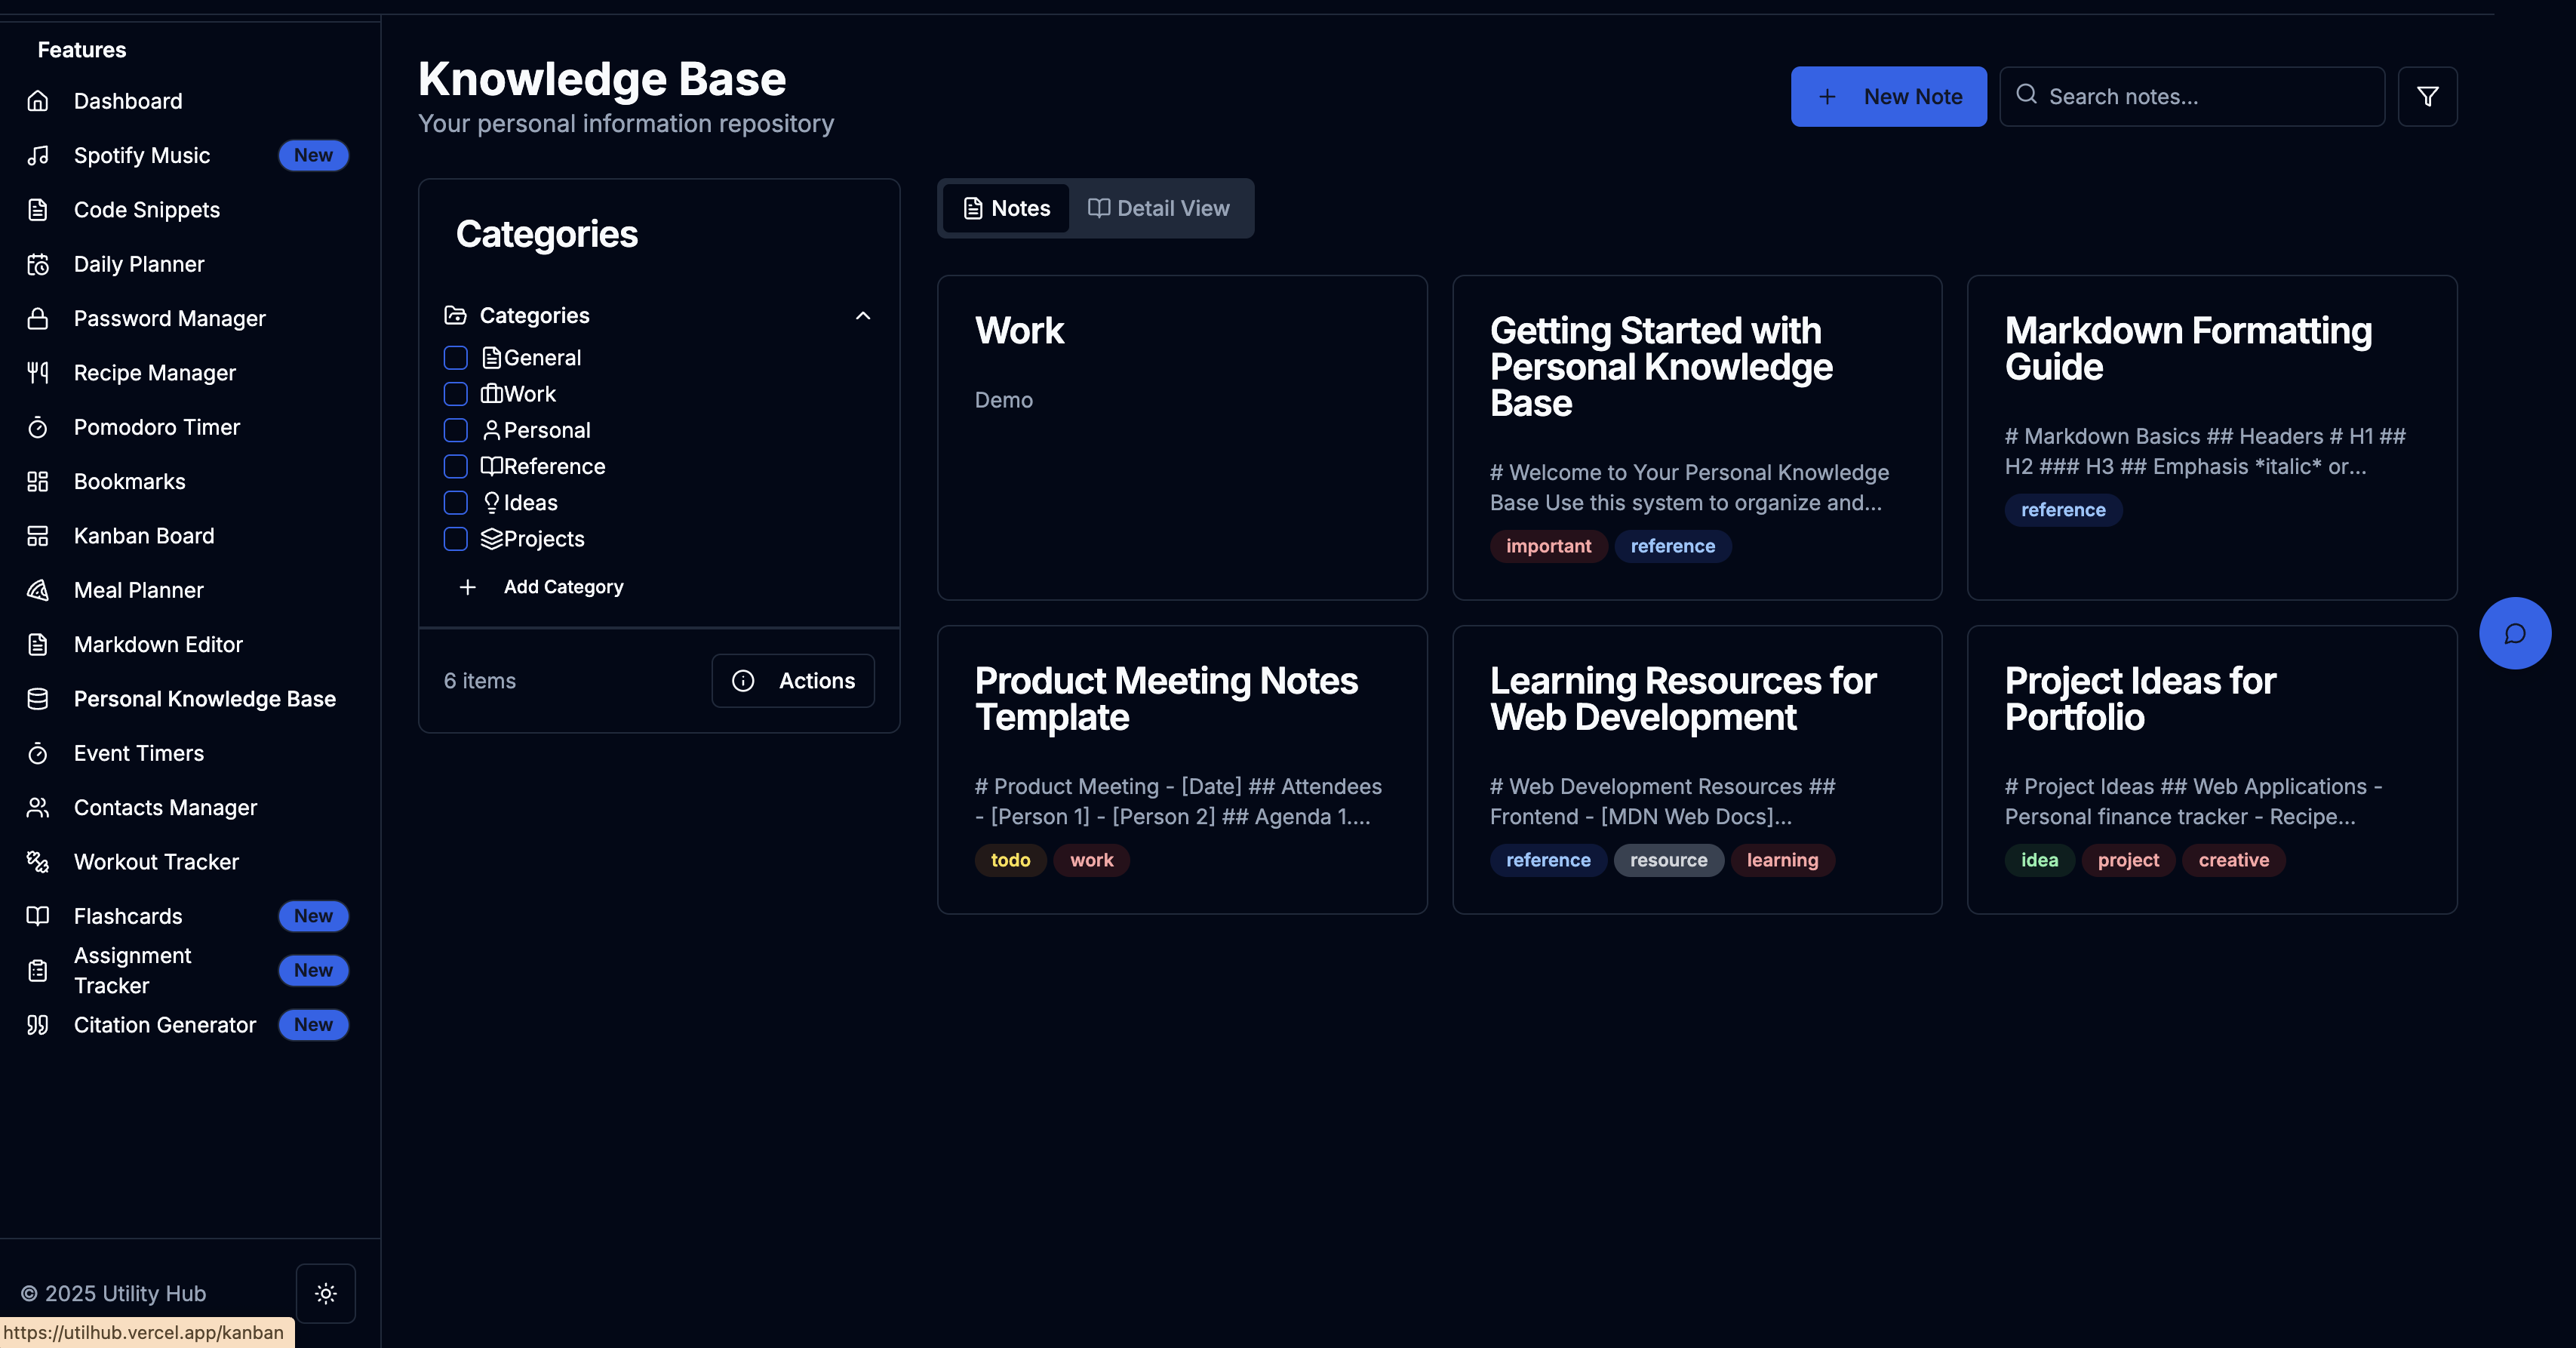Tick the Projects category checkbox
This screenshot has height=1348, width=2576.
point(455,539)
